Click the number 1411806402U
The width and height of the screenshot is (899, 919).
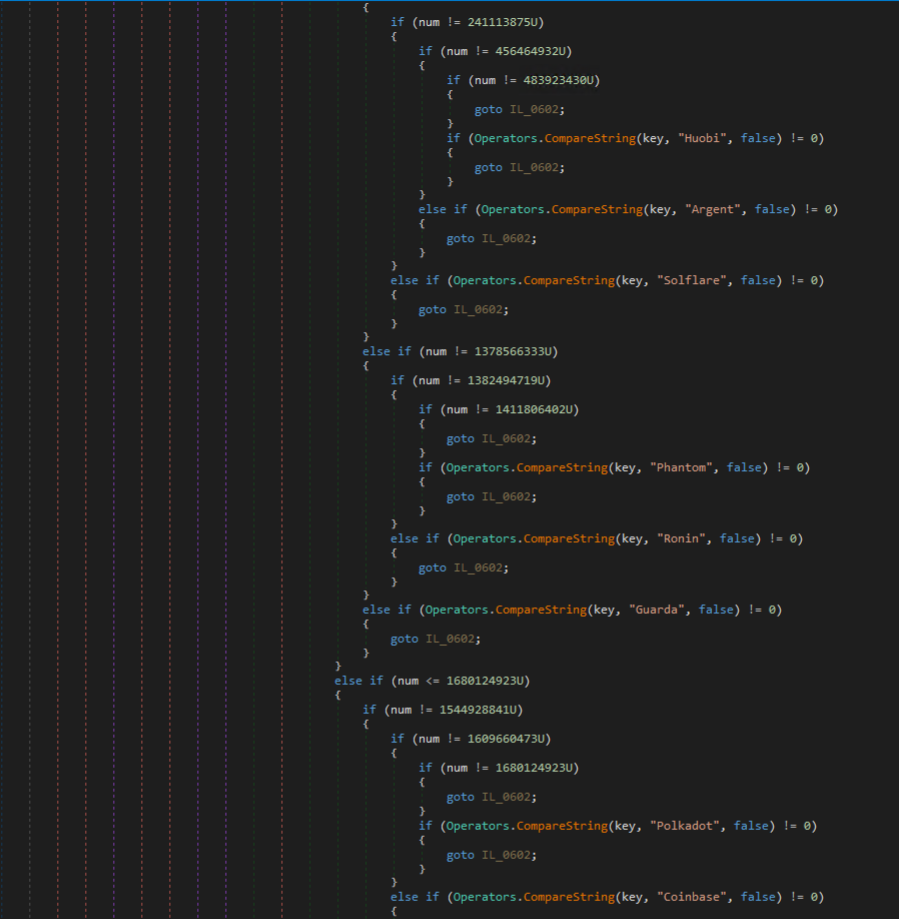[x=534, y=410]
